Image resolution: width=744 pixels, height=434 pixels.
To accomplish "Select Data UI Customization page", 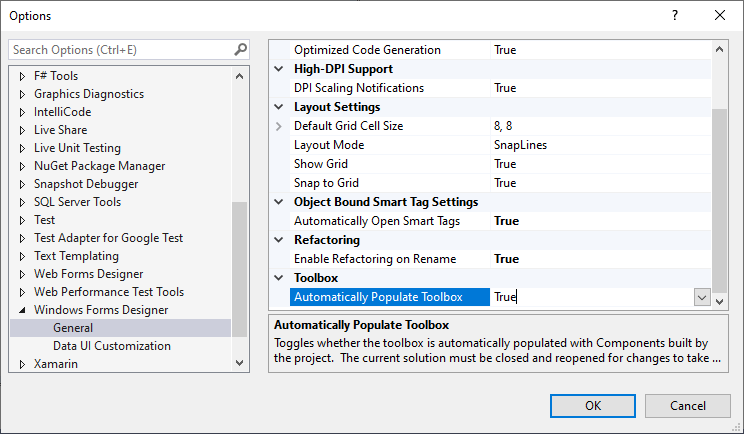I will [x=112, y=346].
